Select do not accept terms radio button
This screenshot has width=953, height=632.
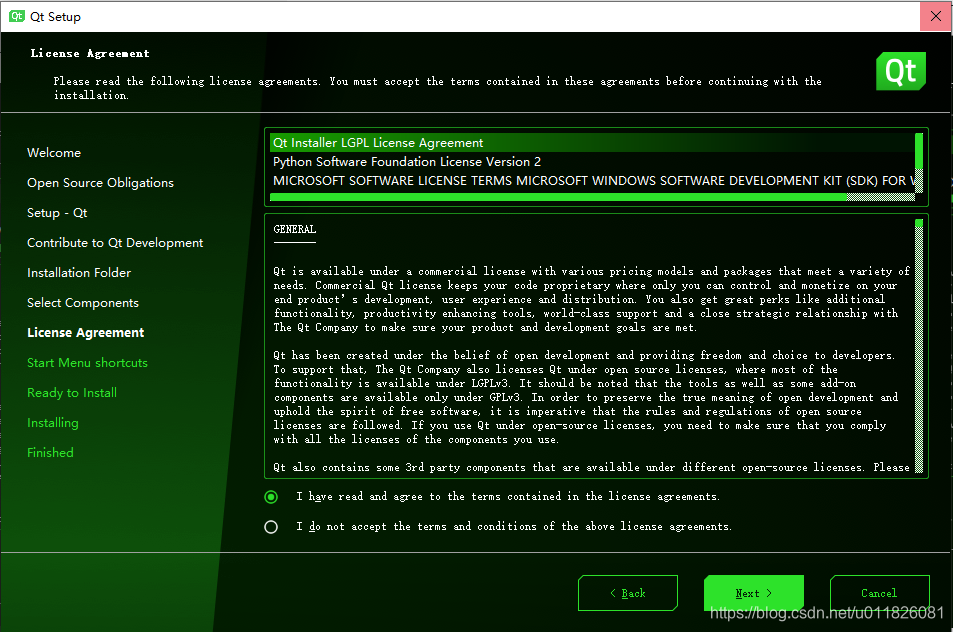tap(271, 527)
